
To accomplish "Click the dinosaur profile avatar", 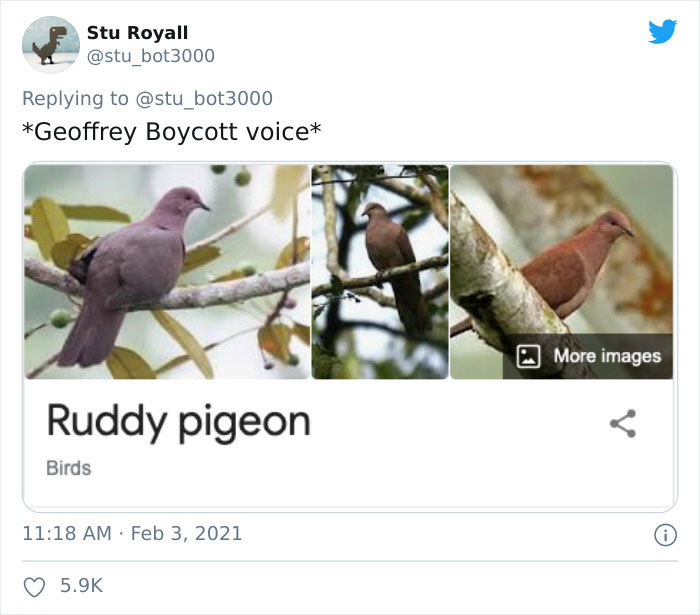I will 50,45.
